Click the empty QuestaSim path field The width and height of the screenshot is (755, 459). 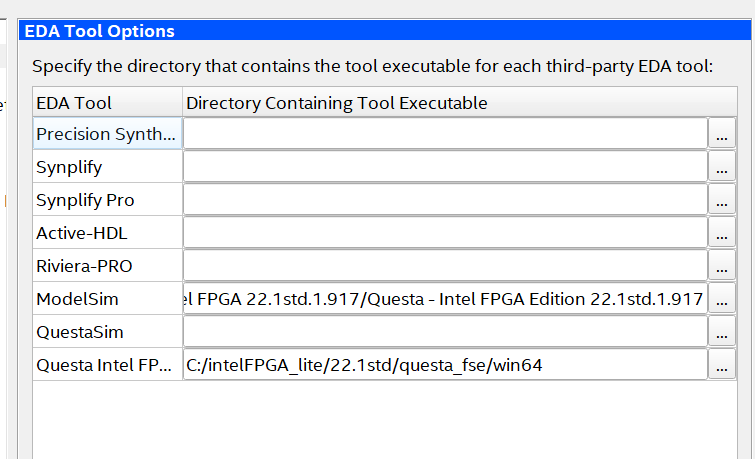(x=445, y=332)
